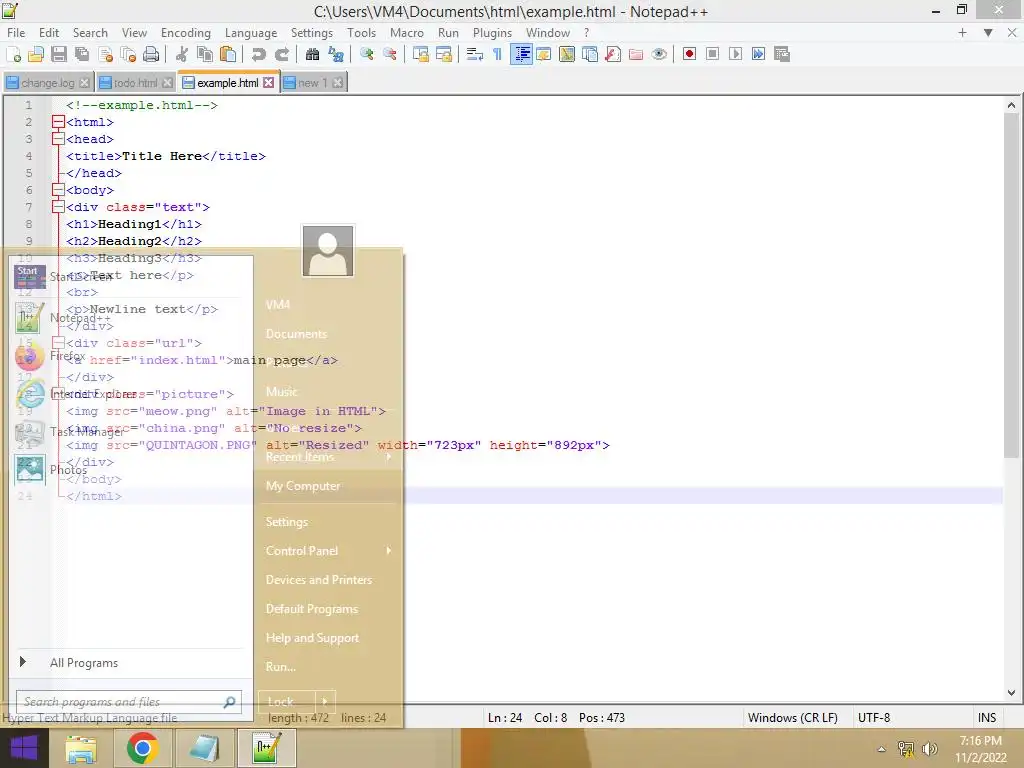This screenshot has width=1024, height=768.
Task: Click Run... in the Start menu
Action: (281, 667)
